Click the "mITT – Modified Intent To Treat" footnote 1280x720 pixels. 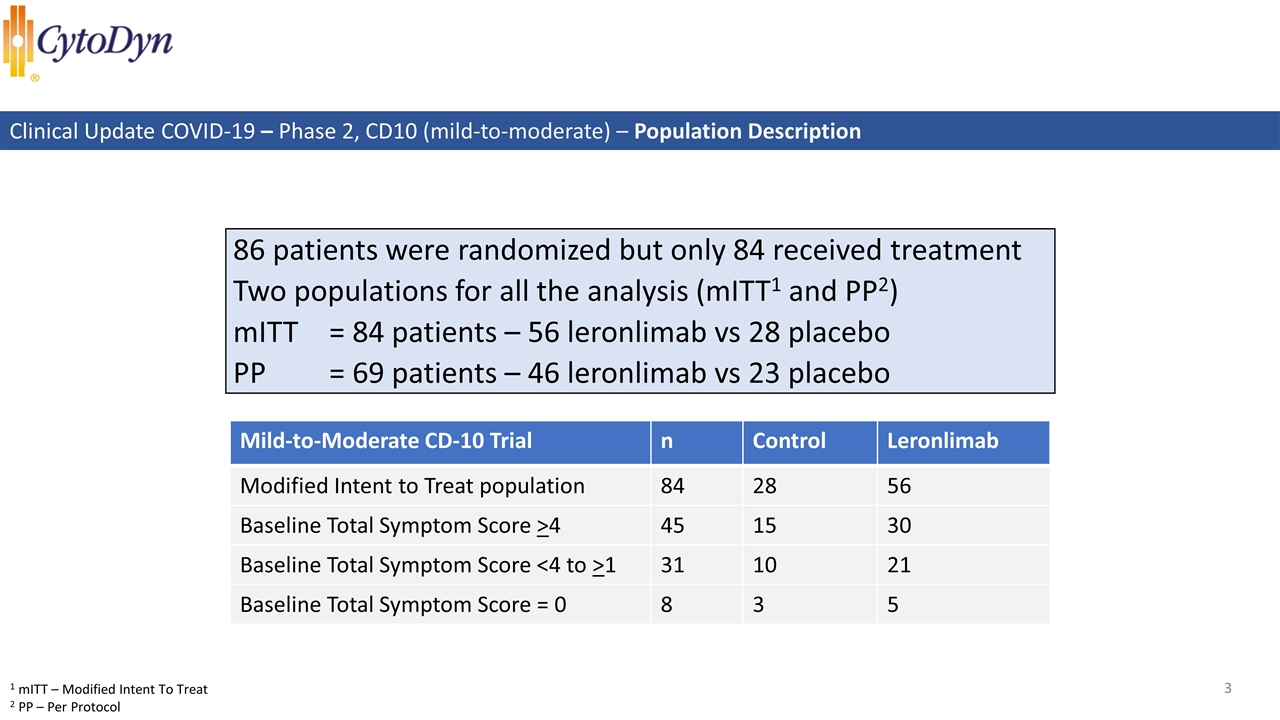click(109, 689)
